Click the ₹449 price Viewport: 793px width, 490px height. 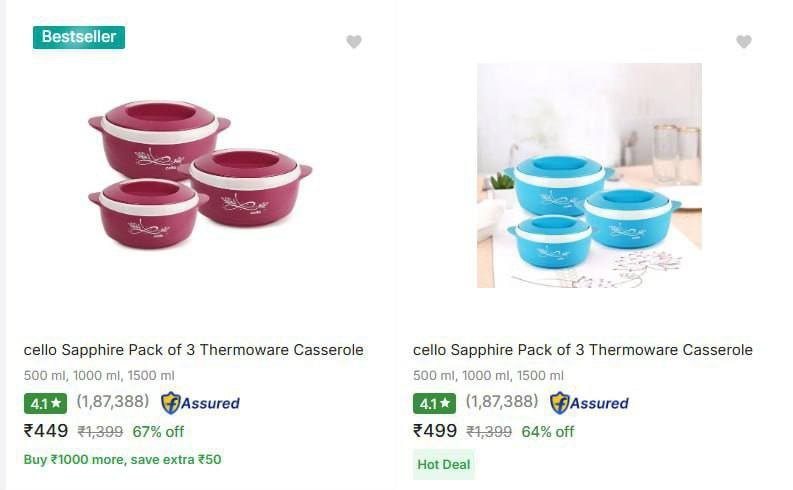[46, 431]
